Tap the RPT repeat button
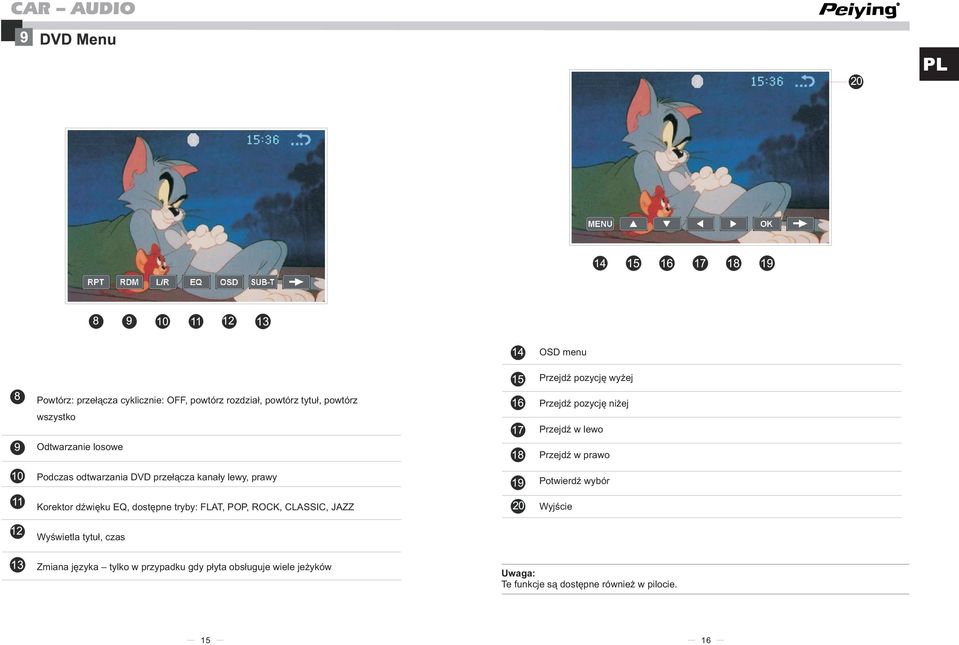This screenshot has height=645, width=959. (95, 282)
